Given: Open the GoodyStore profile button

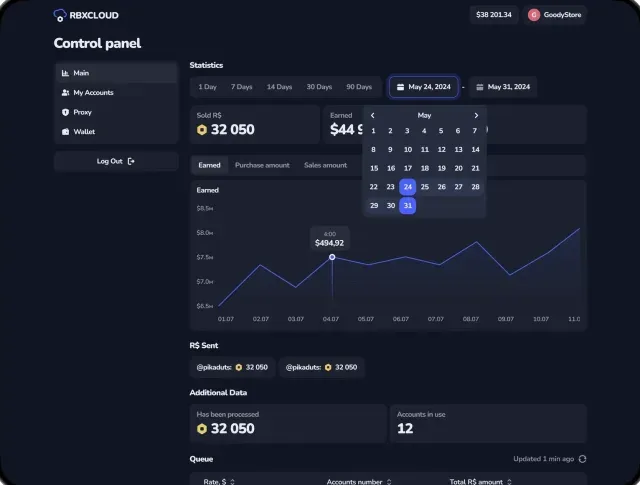Looking at the screenshot, I should pyautogui.click(x=555, y=15).
